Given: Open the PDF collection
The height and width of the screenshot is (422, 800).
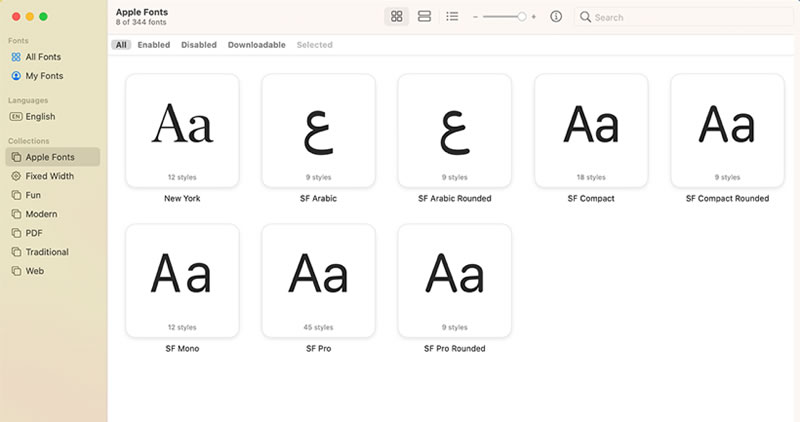Looking at the screenshot, I should tap(53, 233).
